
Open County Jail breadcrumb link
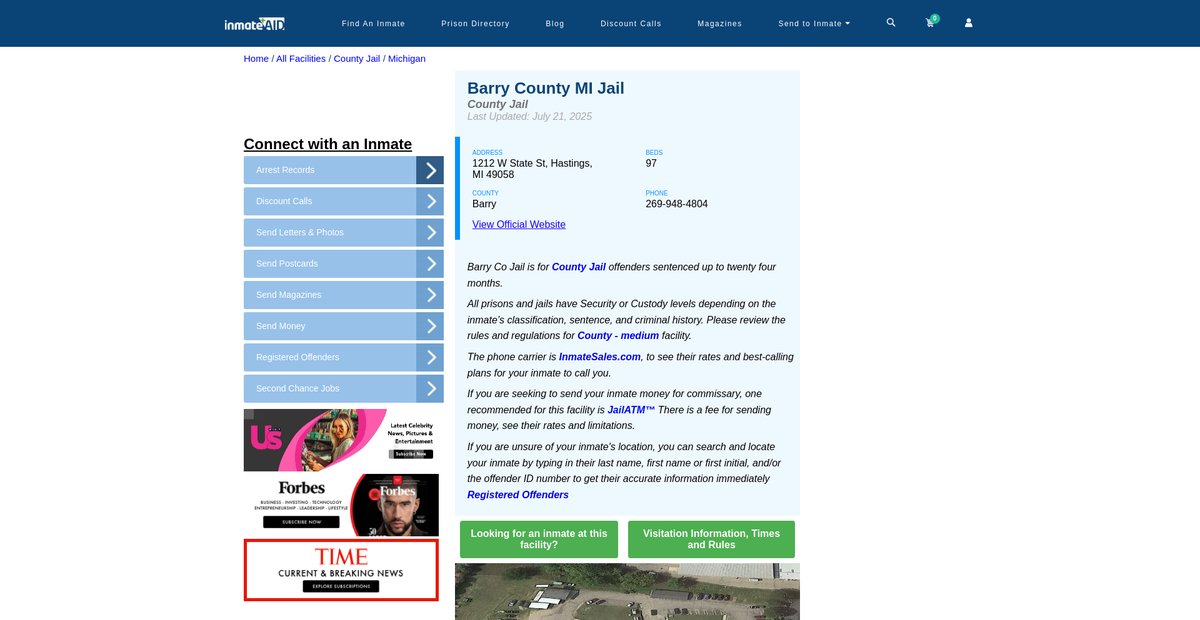coord(357,59)
